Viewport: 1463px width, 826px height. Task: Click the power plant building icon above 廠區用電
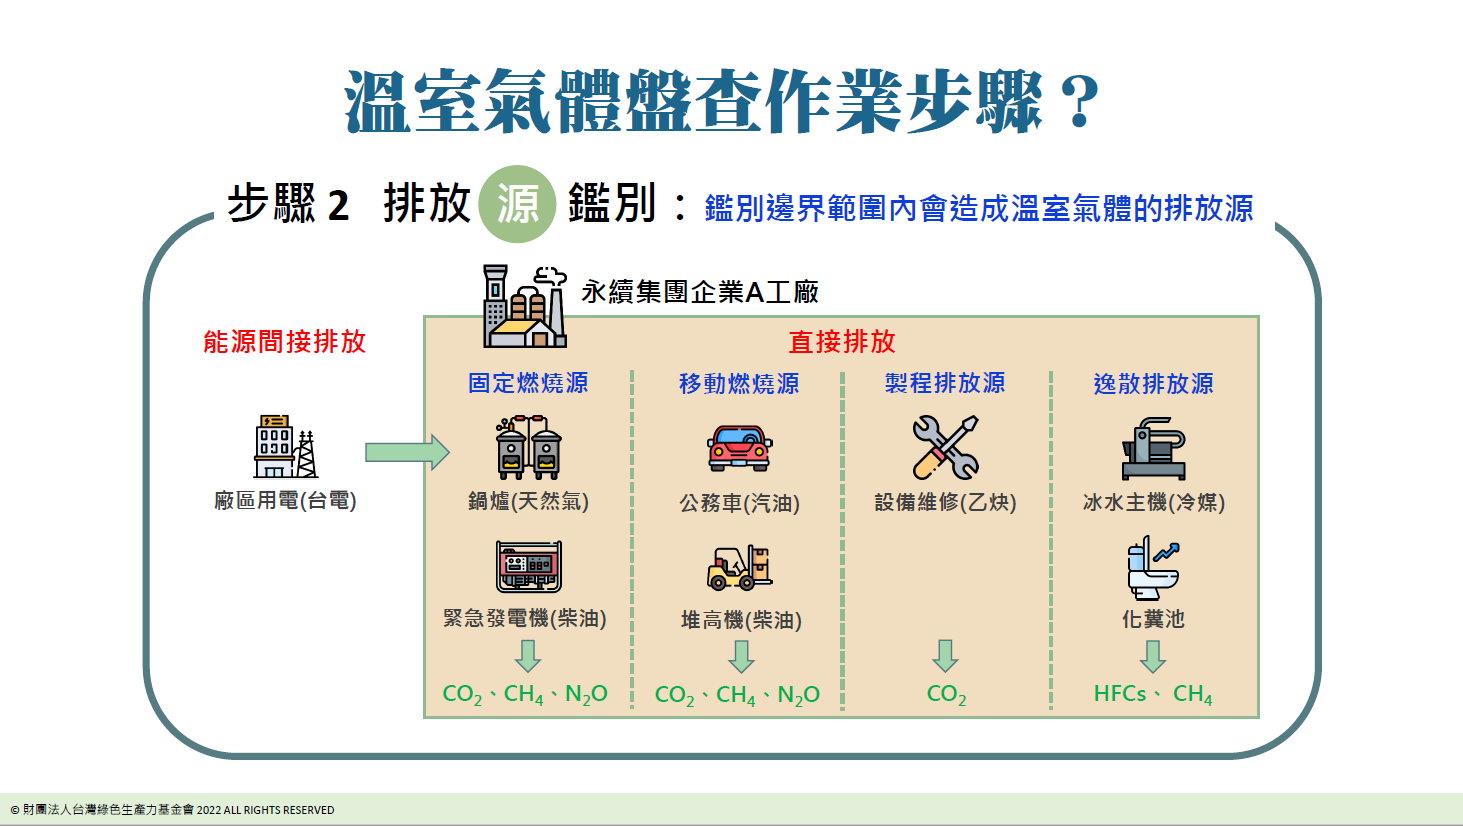[x=285, y=446]
